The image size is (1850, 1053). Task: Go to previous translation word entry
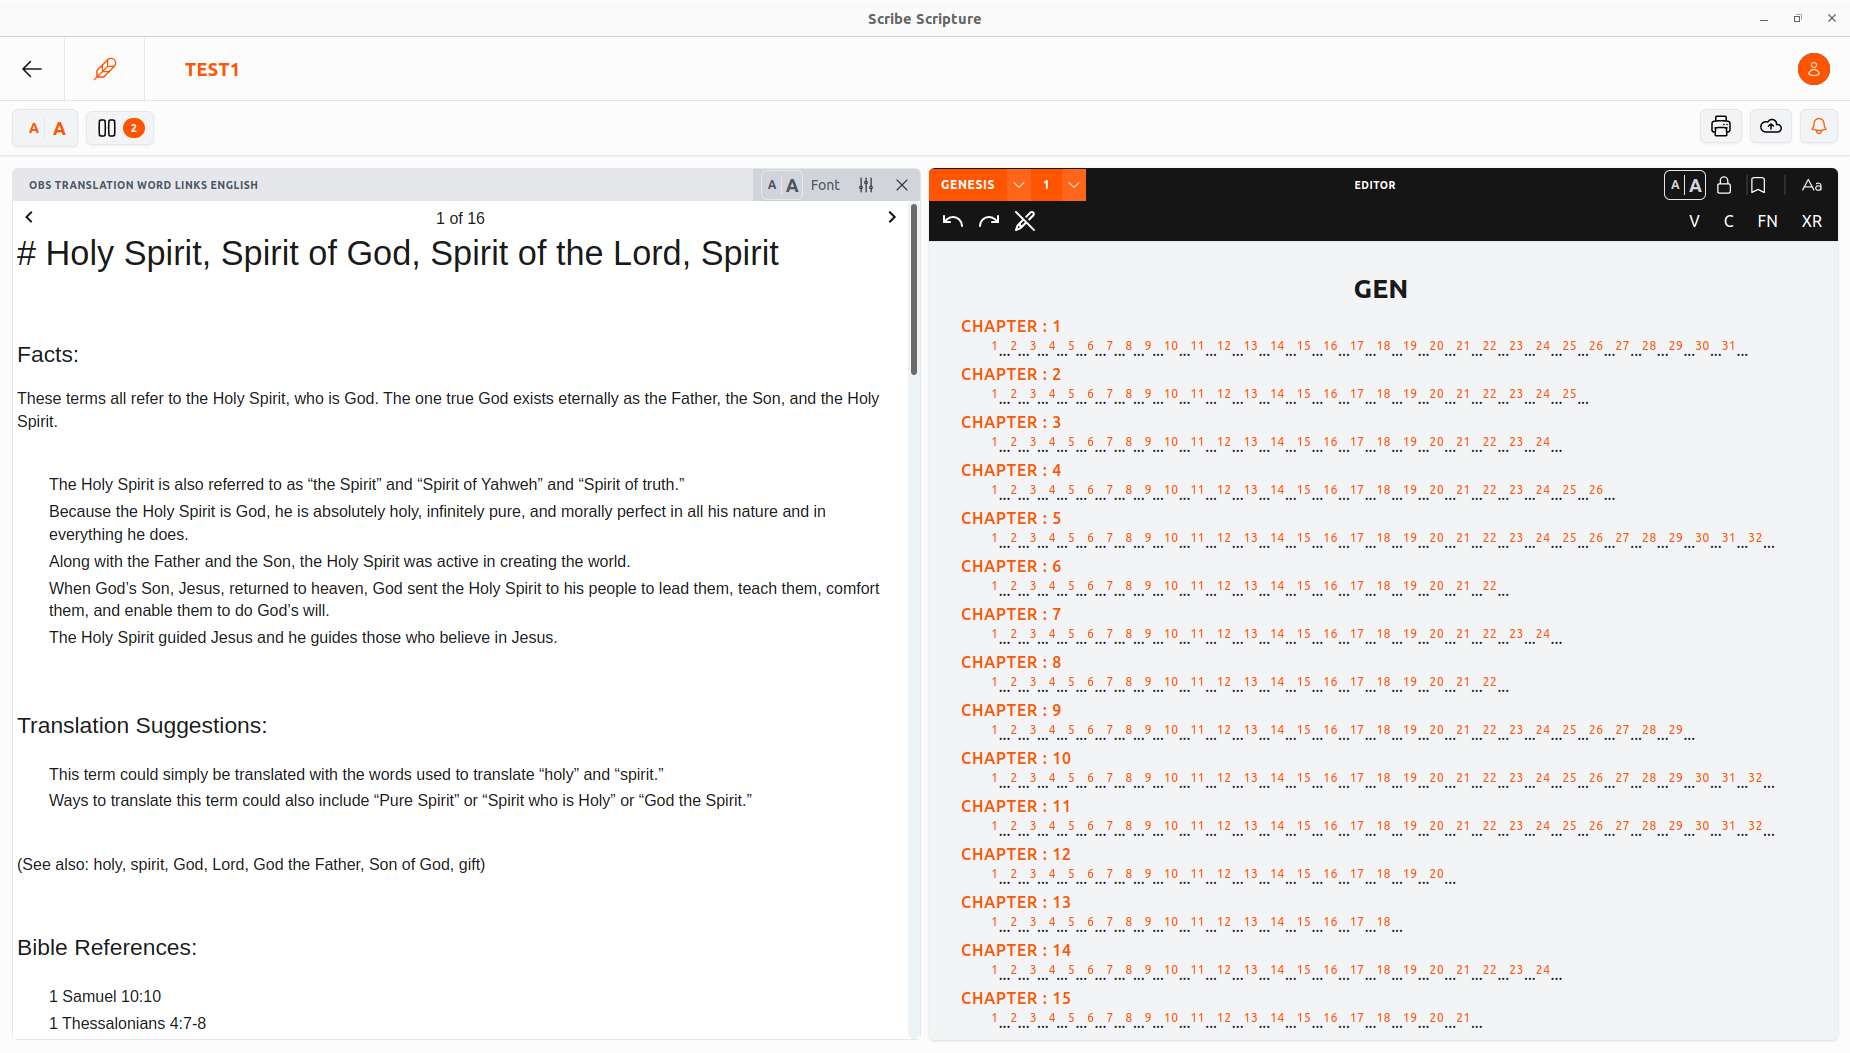(x=29, y=217)
